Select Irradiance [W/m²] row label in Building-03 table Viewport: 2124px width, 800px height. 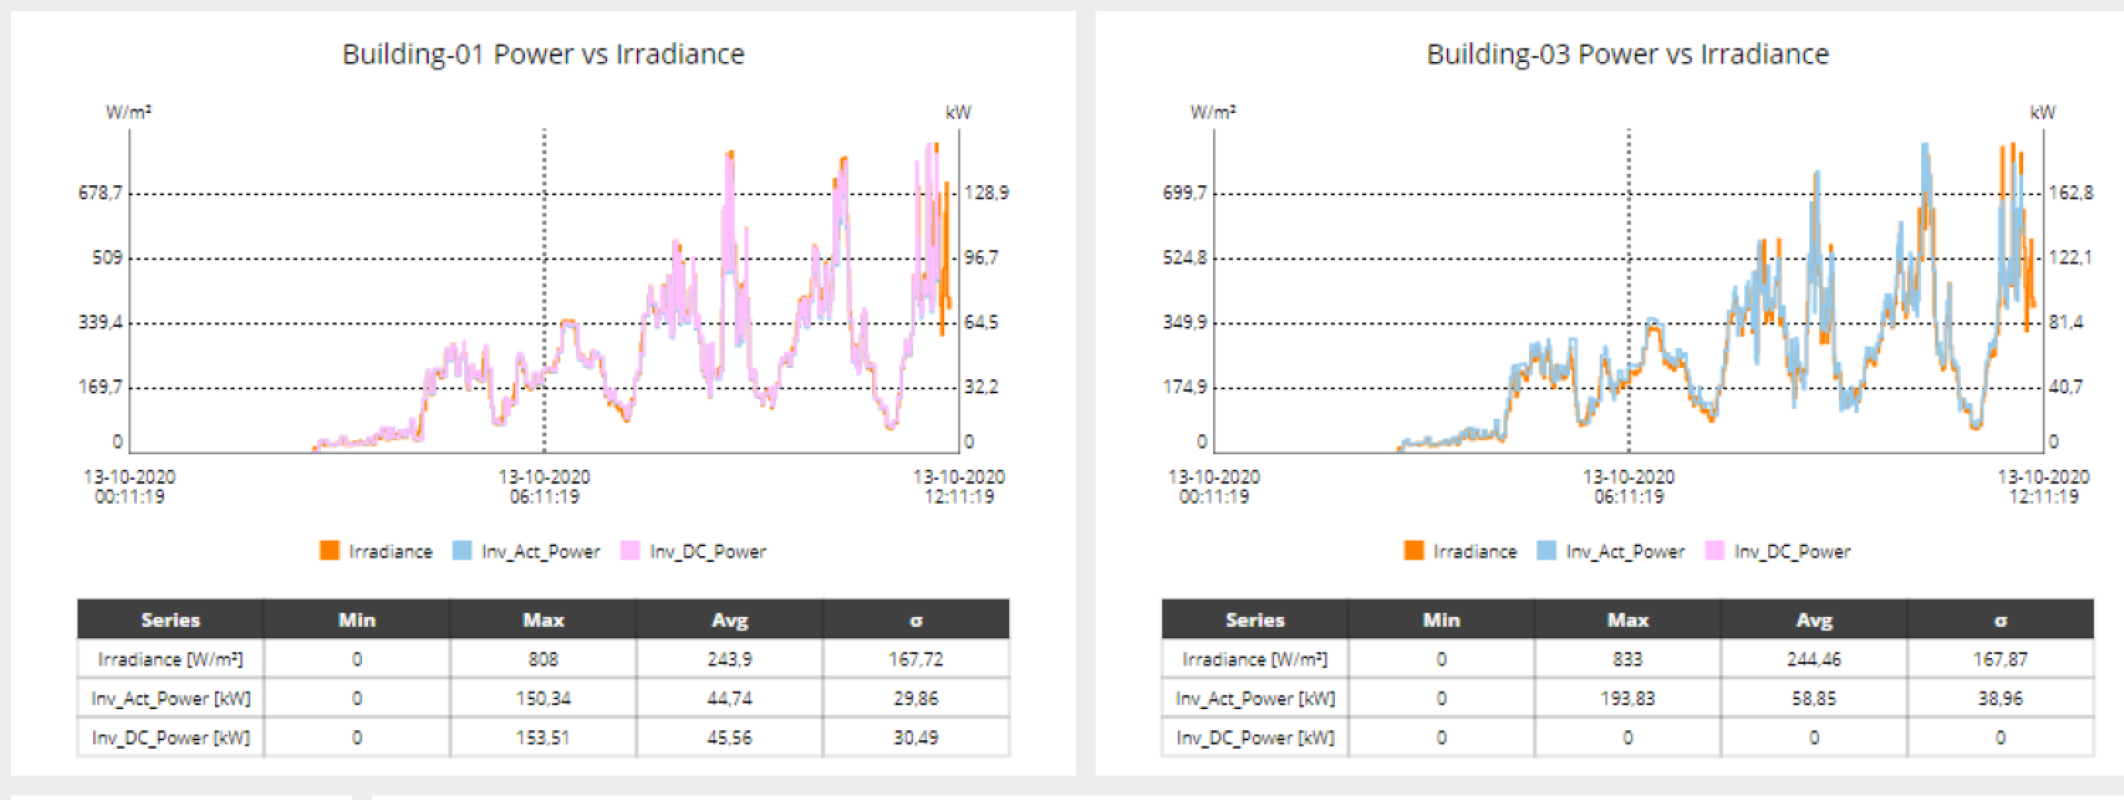[x=1255, y=659]
